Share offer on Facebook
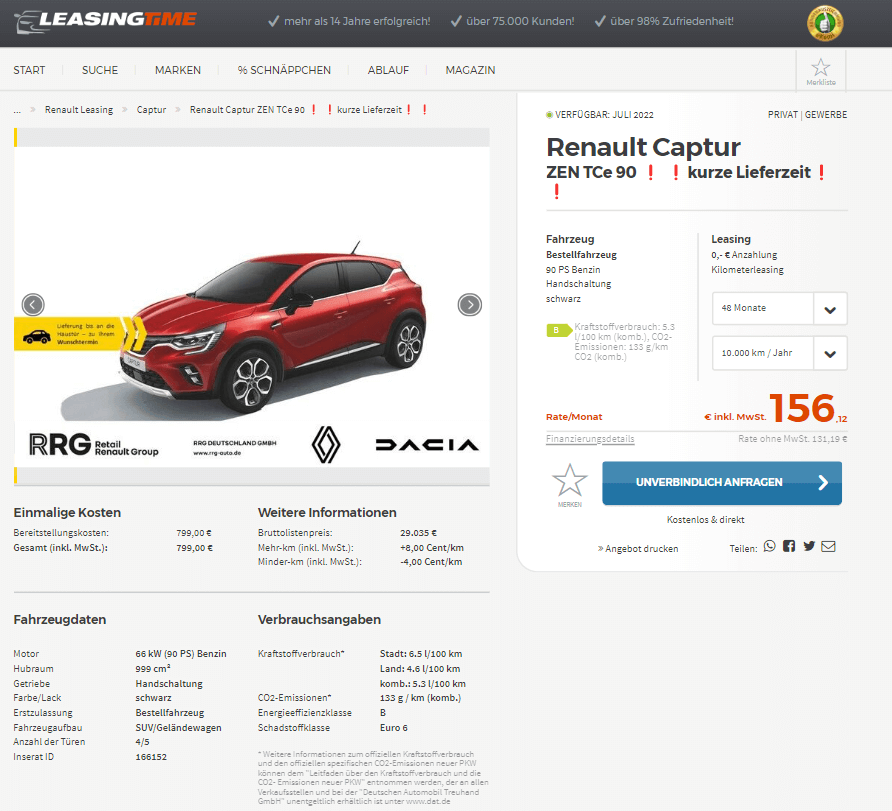 tap(789, 547)
